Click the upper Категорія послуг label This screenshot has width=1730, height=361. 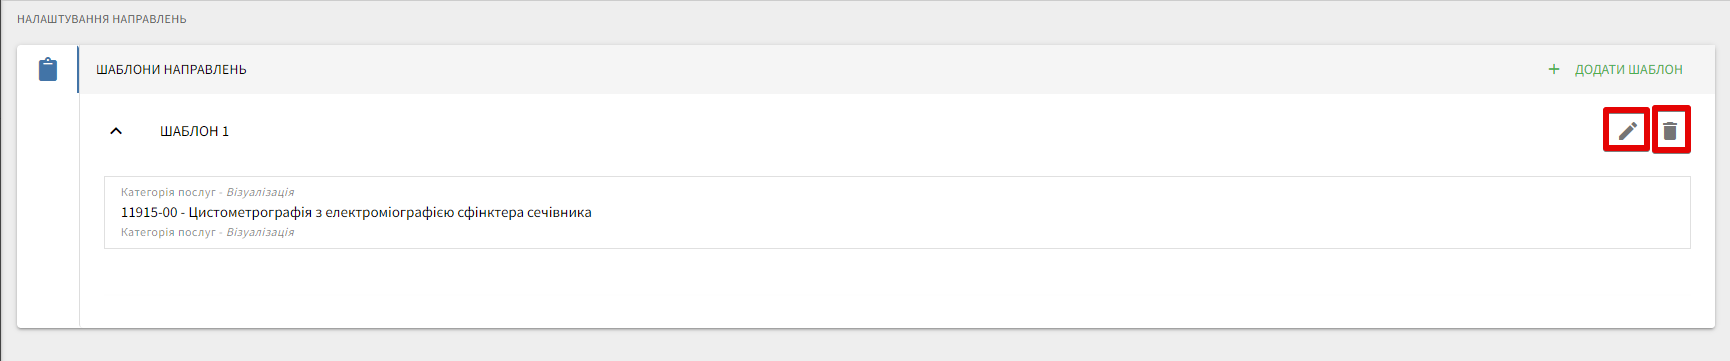168,192
